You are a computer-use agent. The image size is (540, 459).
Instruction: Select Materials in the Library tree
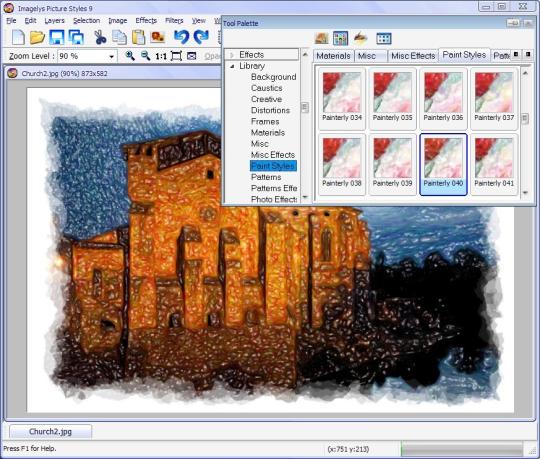(x=268, y=133)
